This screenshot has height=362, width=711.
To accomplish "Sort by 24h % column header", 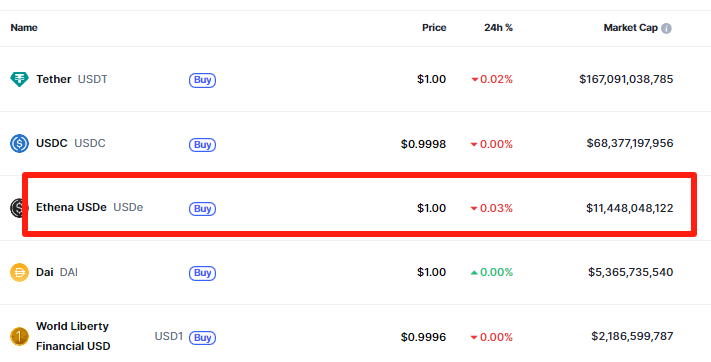I will (x=498, y=28).
